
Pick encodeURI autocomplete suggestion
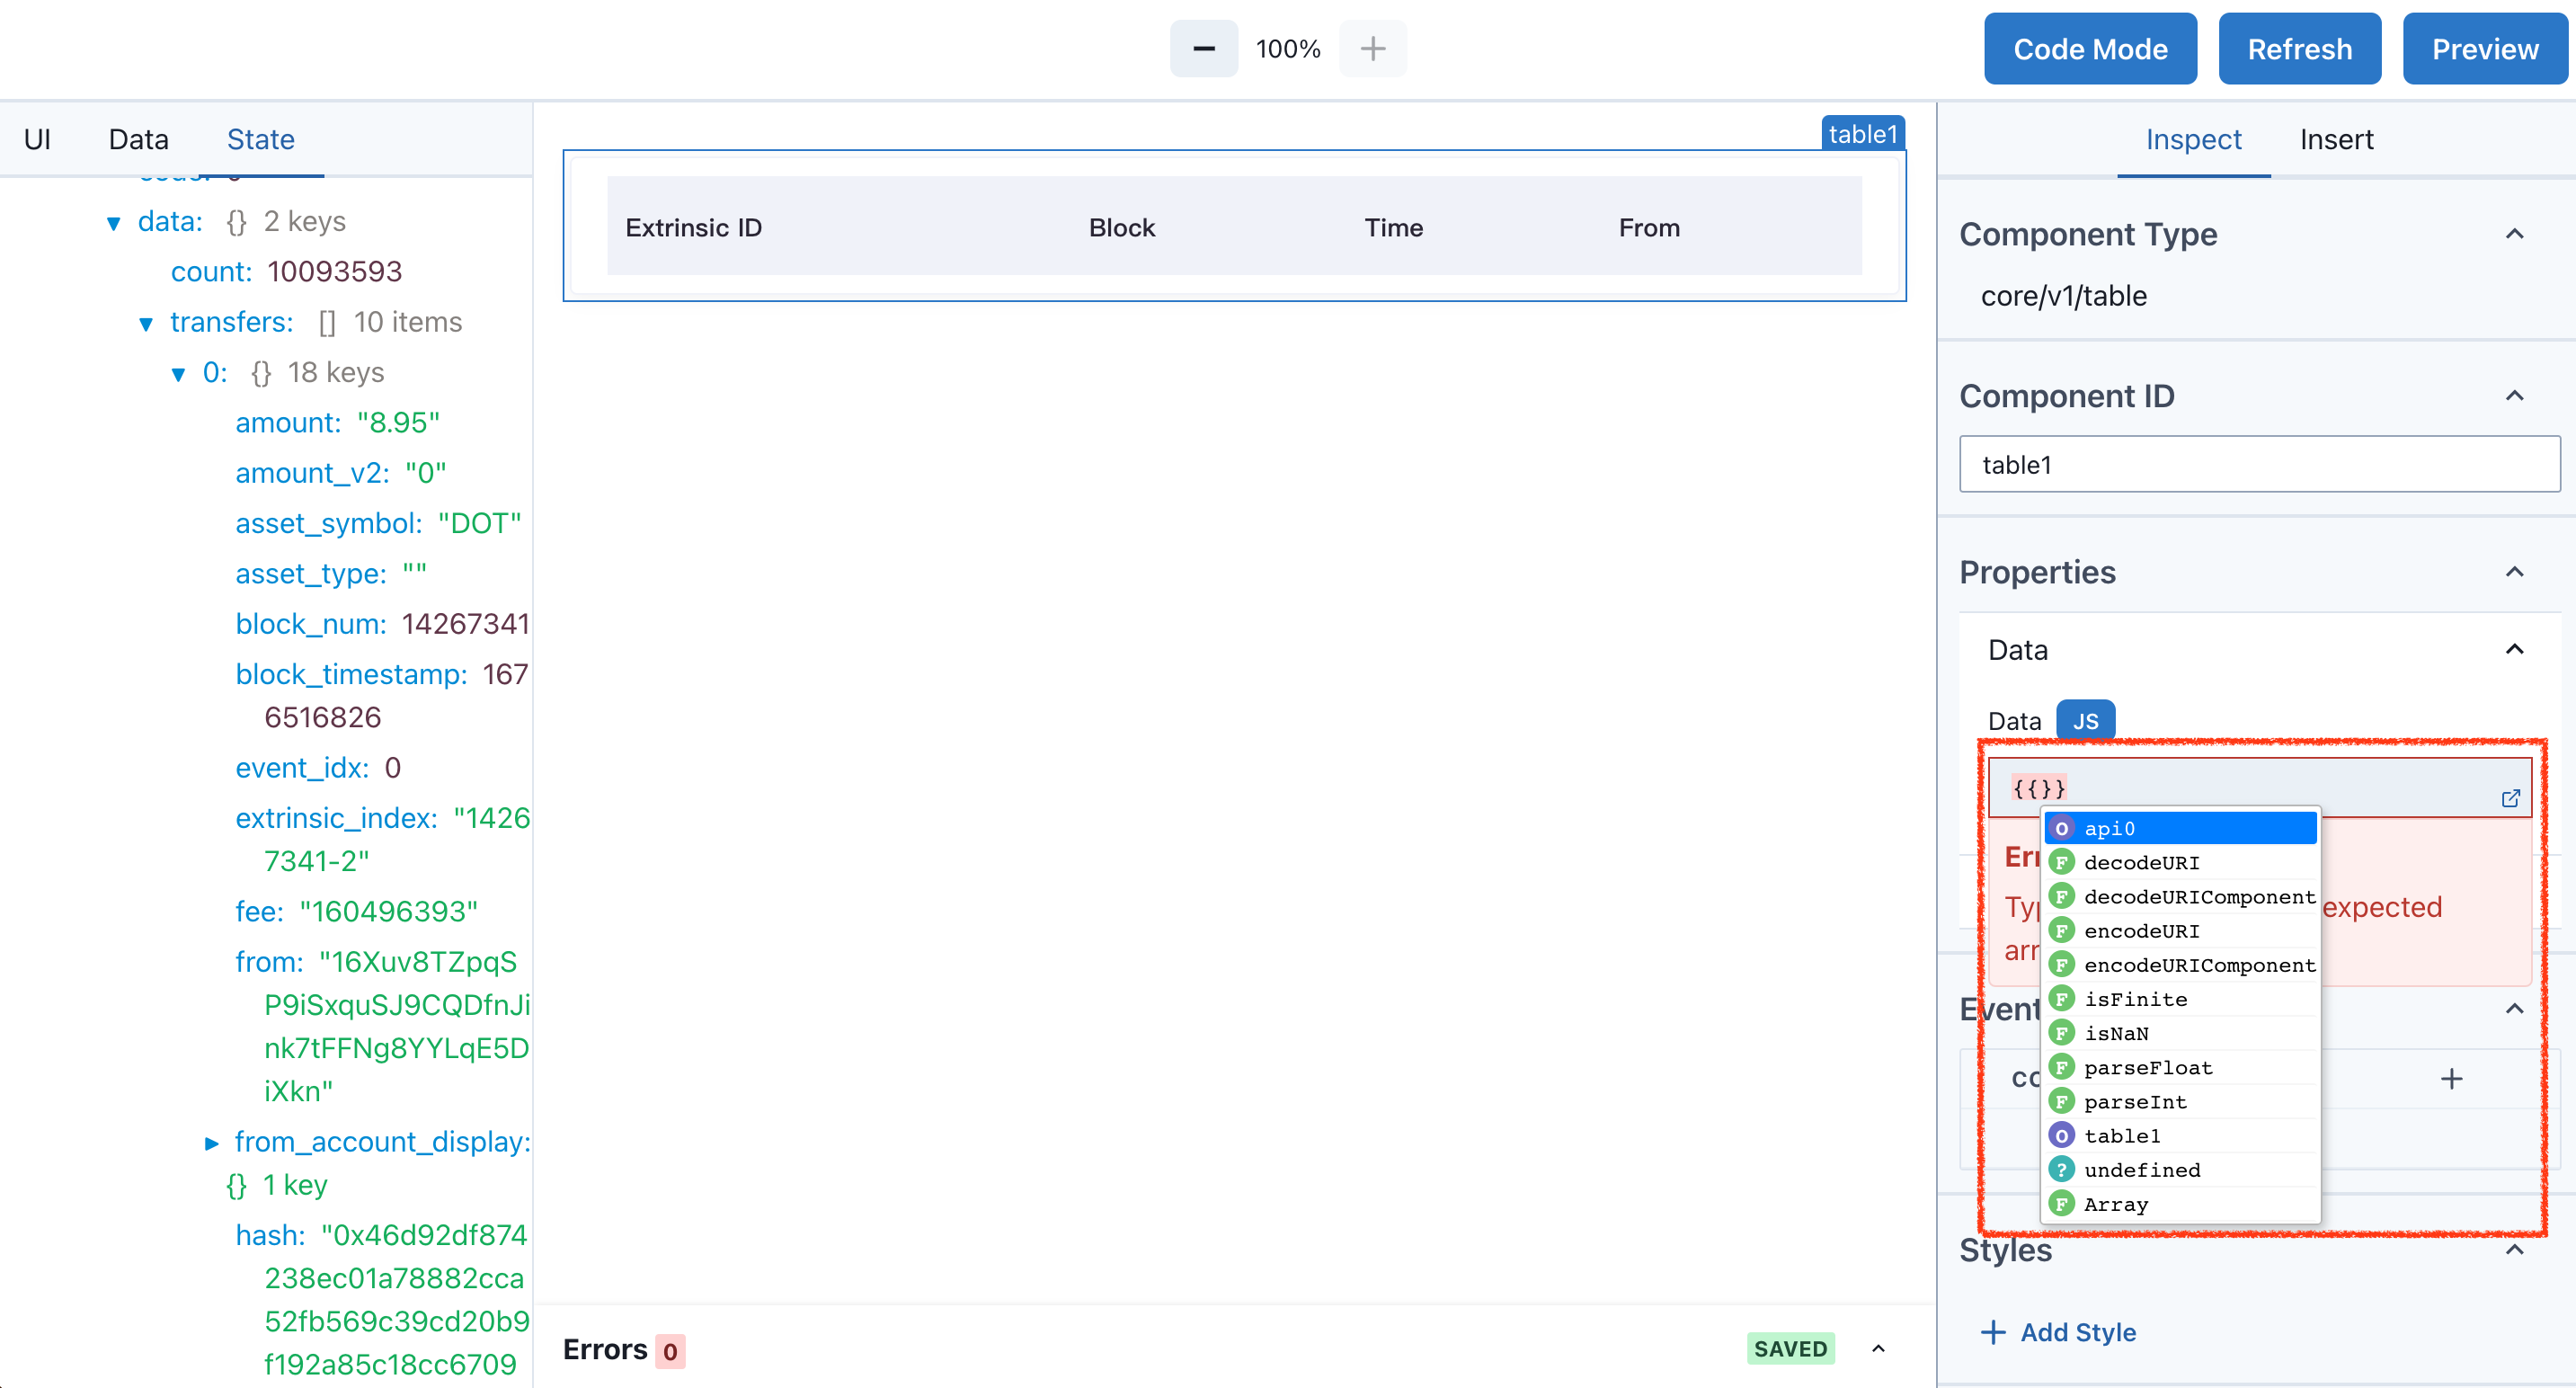(x=2180, y=931)
